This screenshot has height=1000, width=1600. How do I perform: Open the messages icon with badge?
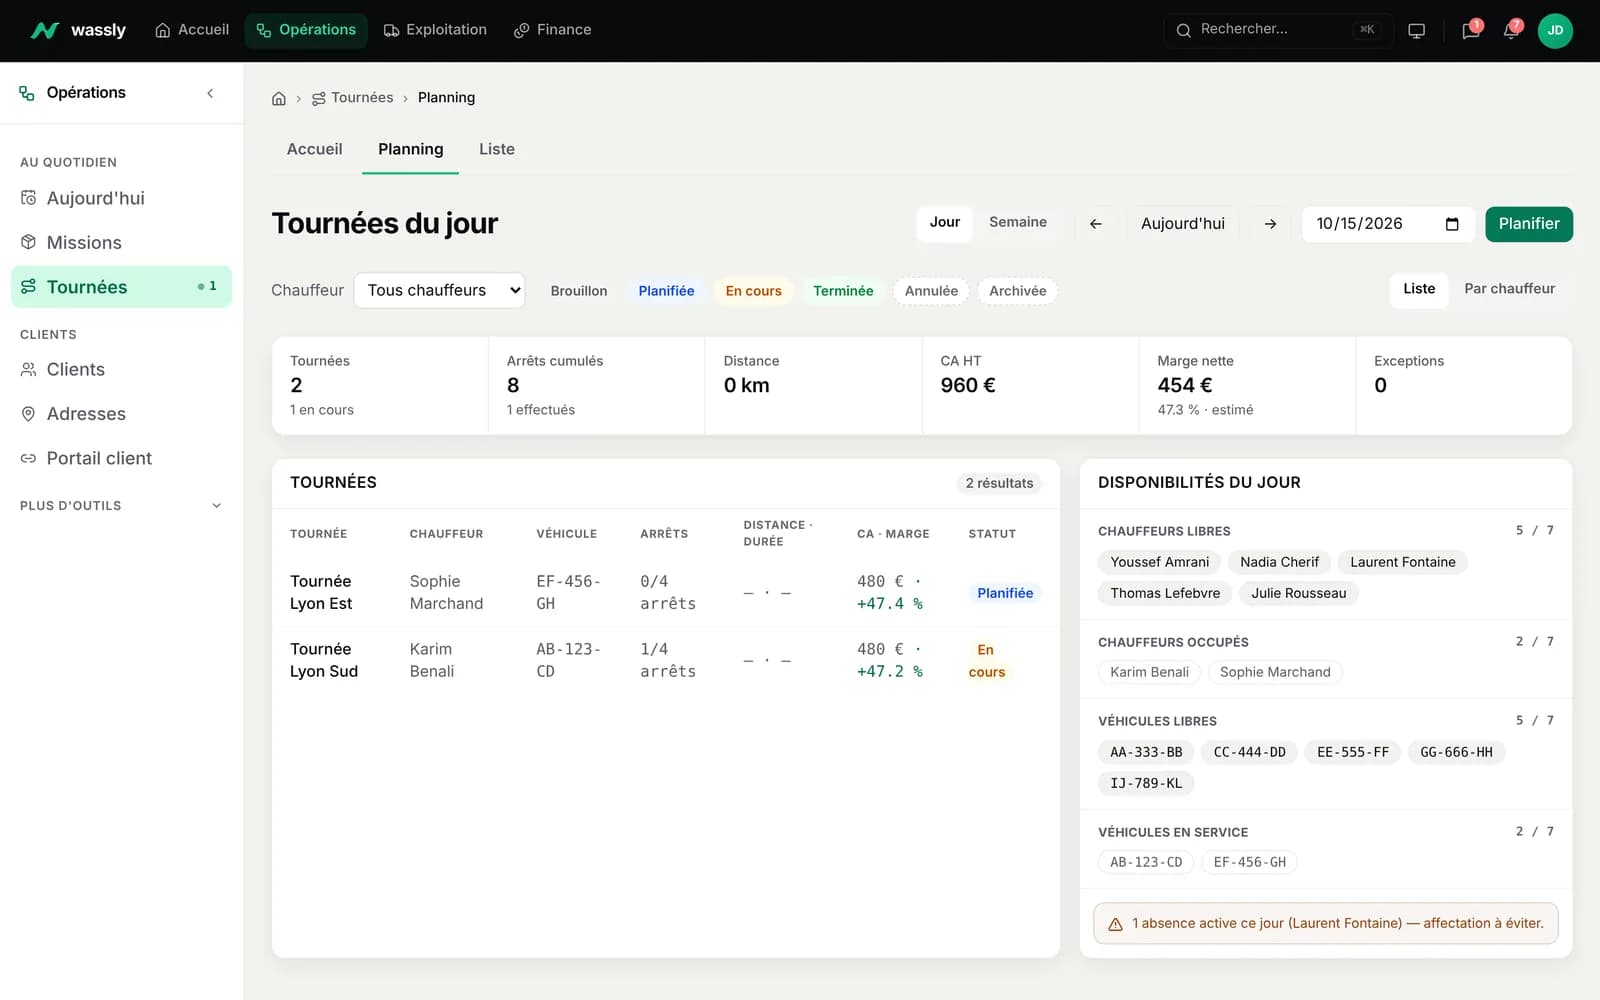coord(1471,31)
